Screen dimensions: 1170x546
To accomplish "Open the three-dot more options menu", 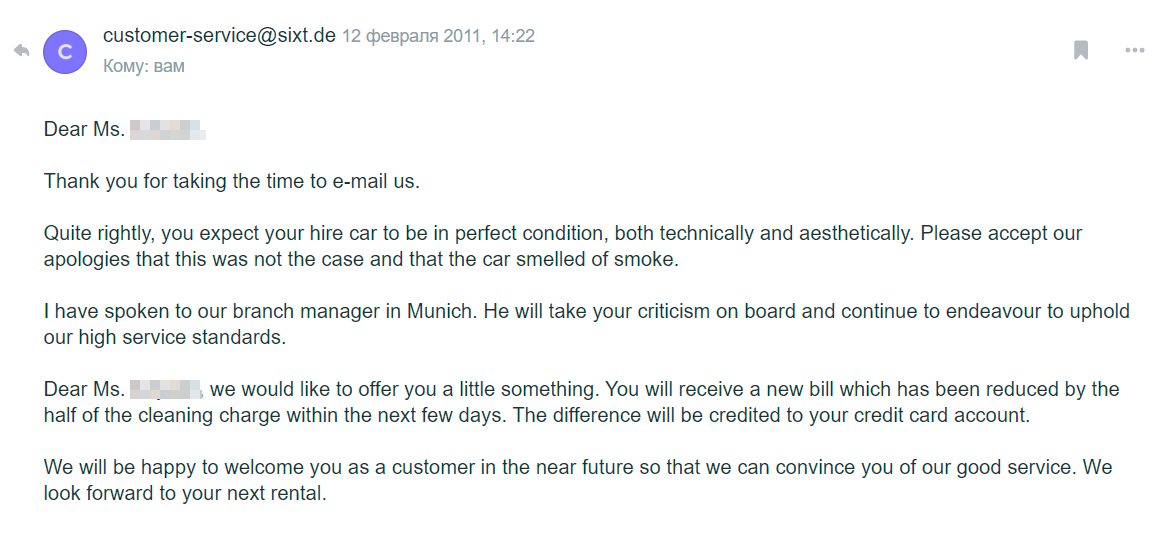I will click(1134, 51).
